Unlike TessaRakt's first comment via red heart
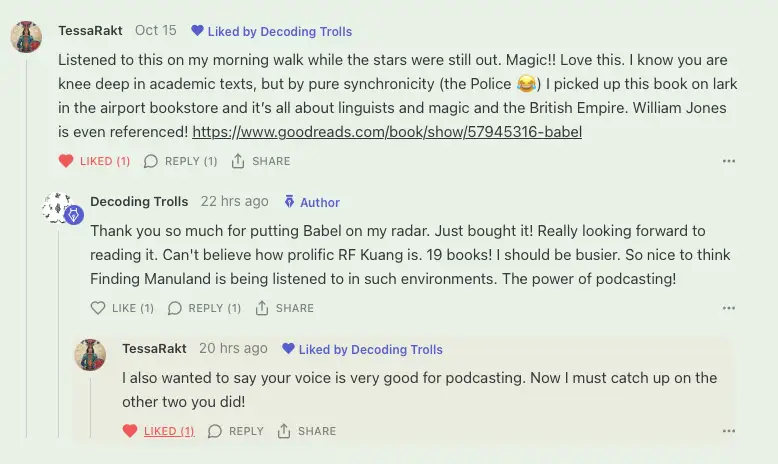 coord(66,161)
